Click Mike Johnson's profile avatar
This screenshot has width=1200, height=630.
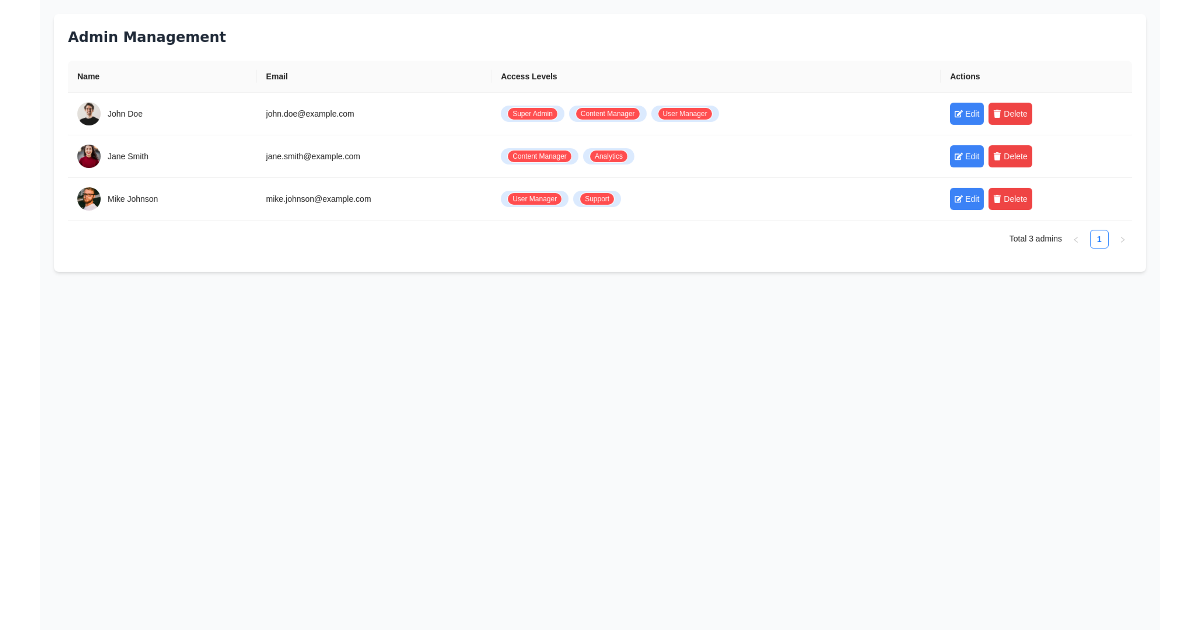[x=89, y=198]
